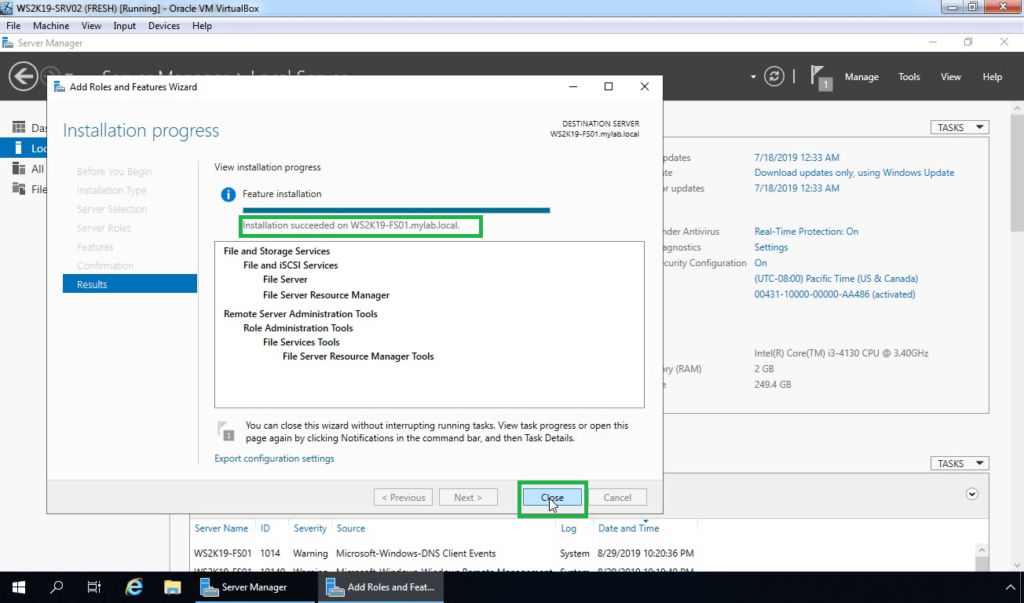Click the File Server Resource Manager entry

tap(326, 295)
